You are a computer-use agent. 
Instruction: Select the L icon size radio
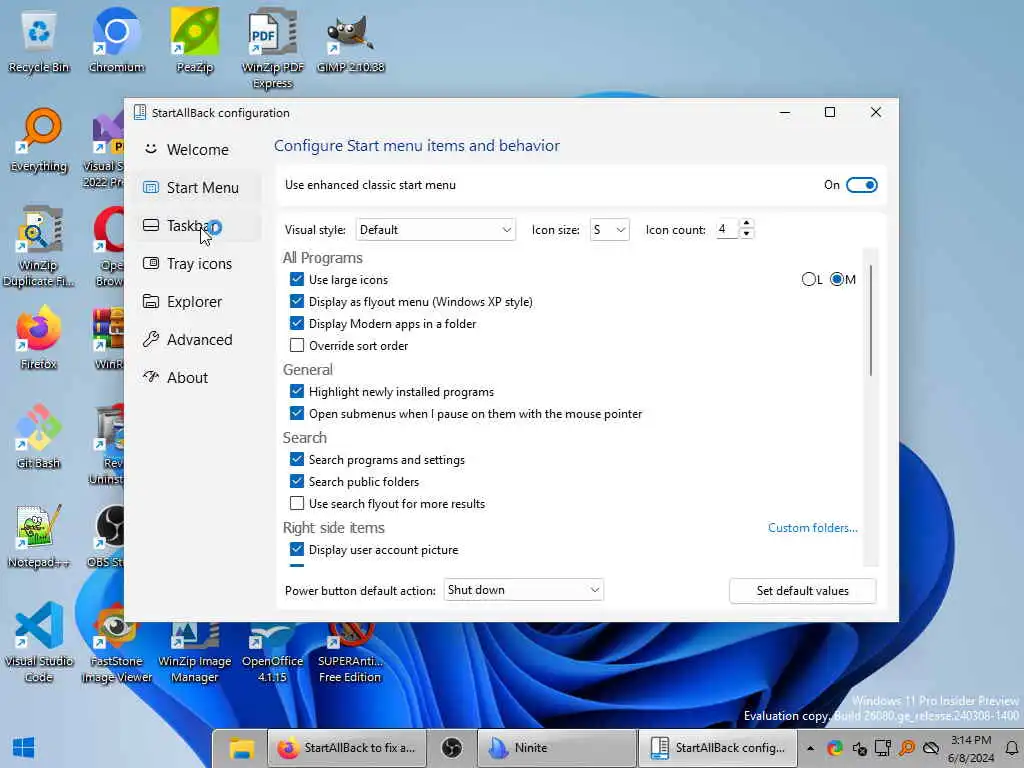point(808,280)
